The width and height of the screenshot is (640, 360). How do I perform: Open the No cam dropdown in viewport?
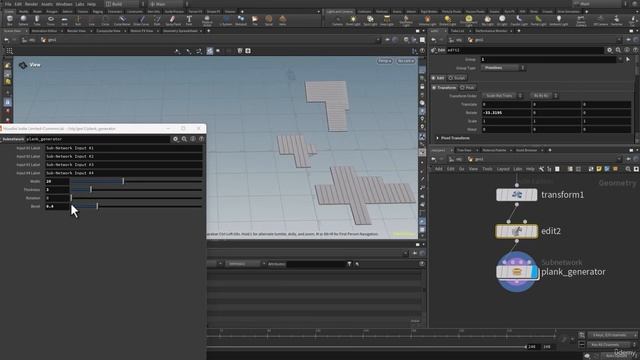click(406, 61)
